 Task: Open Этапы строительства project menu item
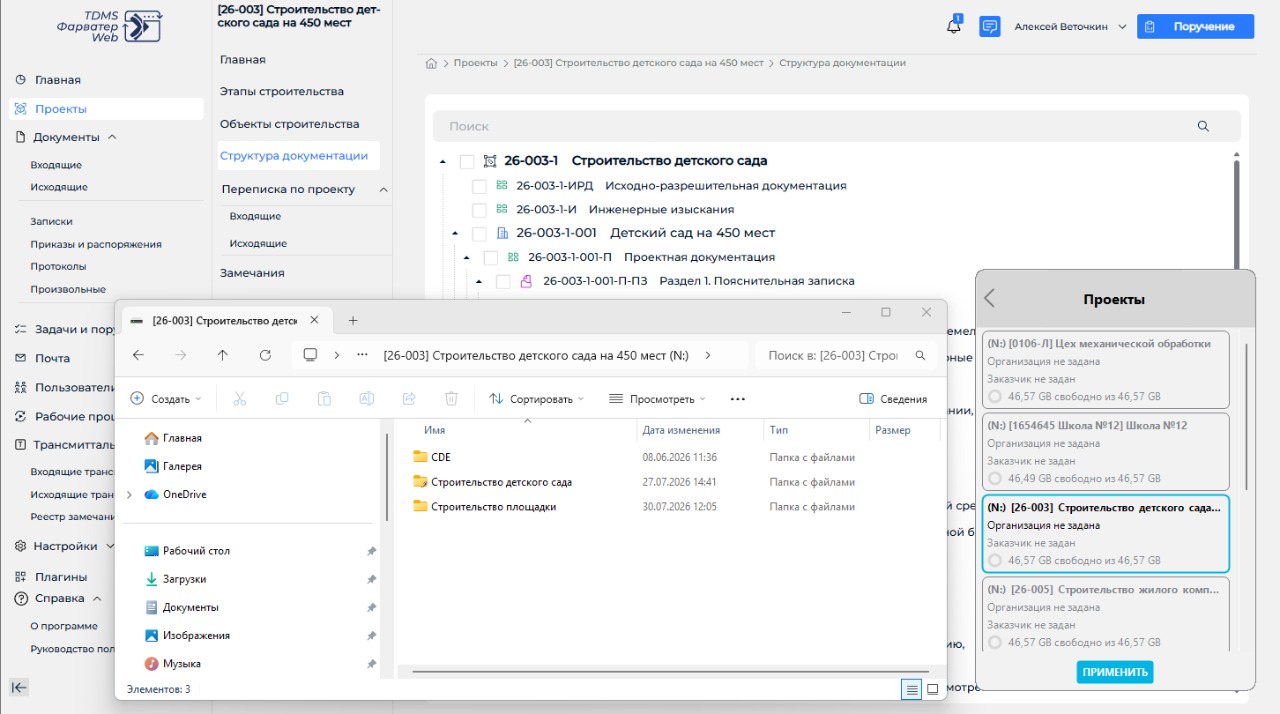coord(282,91)
